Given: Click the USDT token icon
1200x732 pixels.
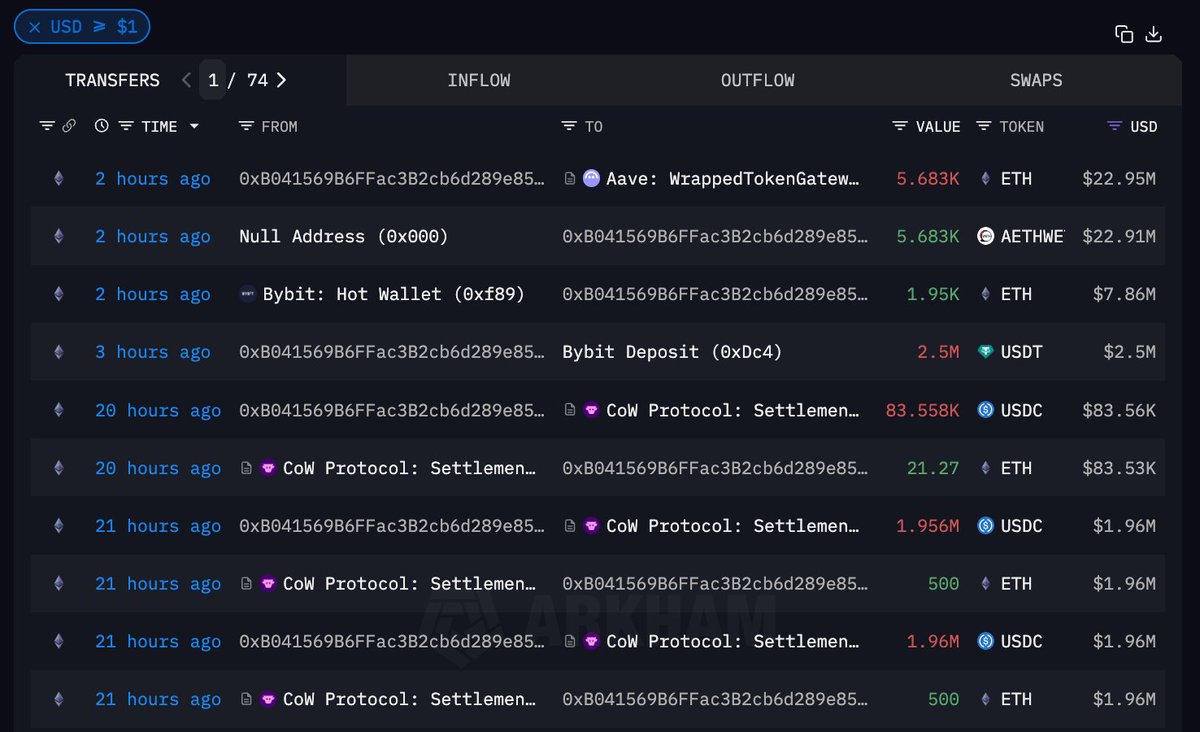Looking at the screenshot, I should tap(985, 352).
